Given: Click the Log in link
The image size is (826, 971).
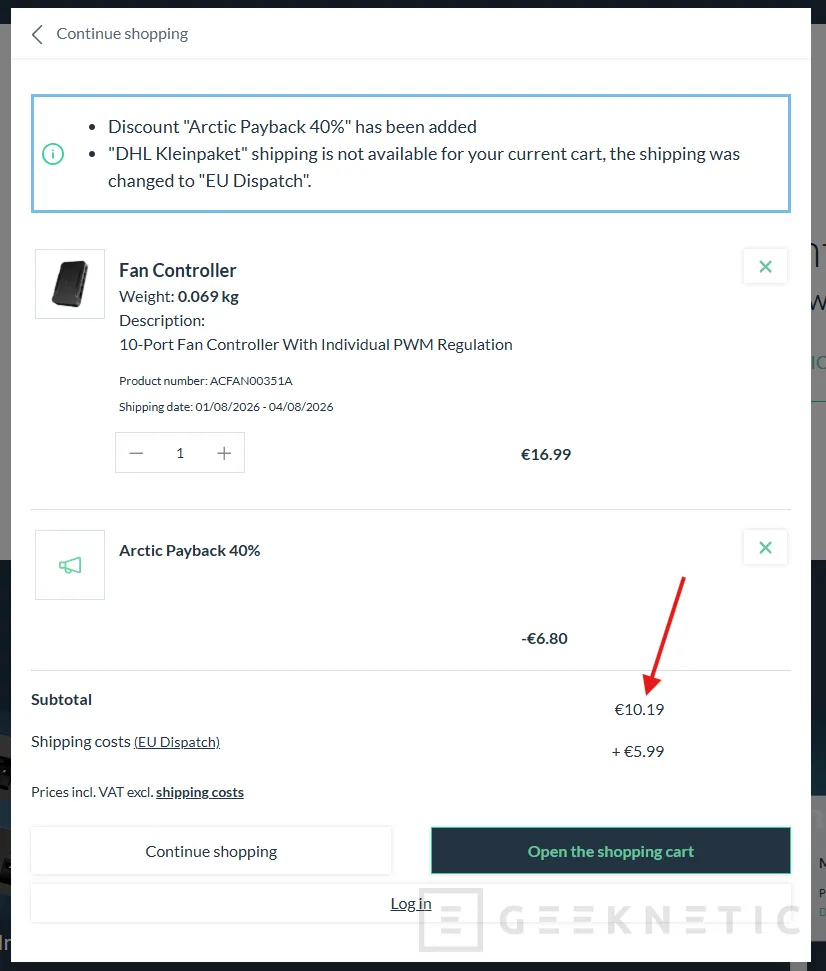Looking at the screenshot, I should click(411, 904).
